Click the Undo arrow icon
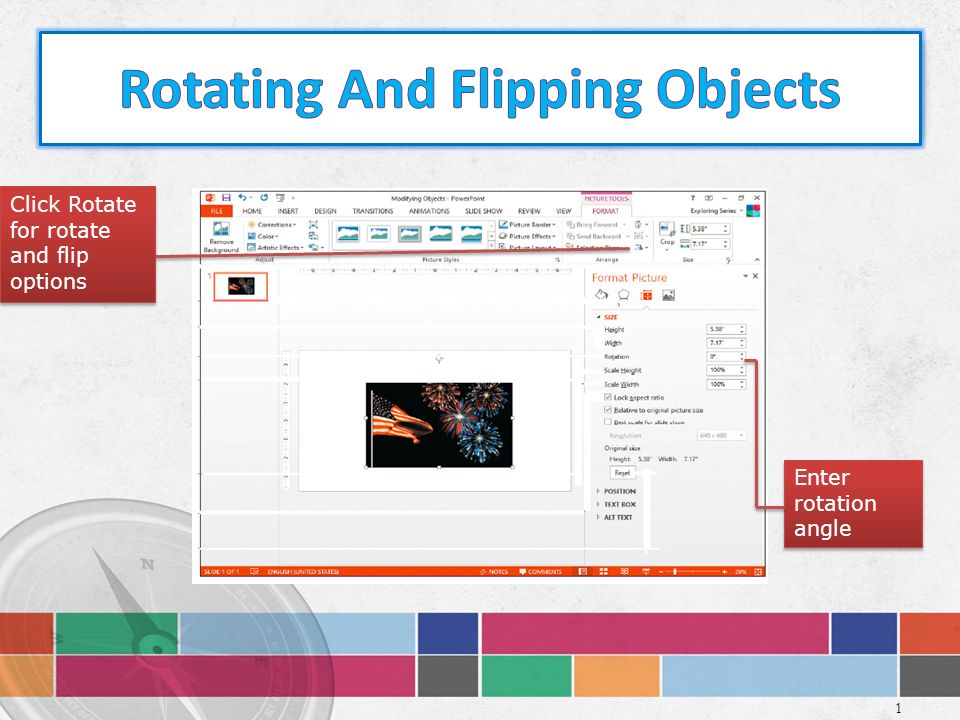The height and width of the screenshot is (720, 960). pos(242,198)
